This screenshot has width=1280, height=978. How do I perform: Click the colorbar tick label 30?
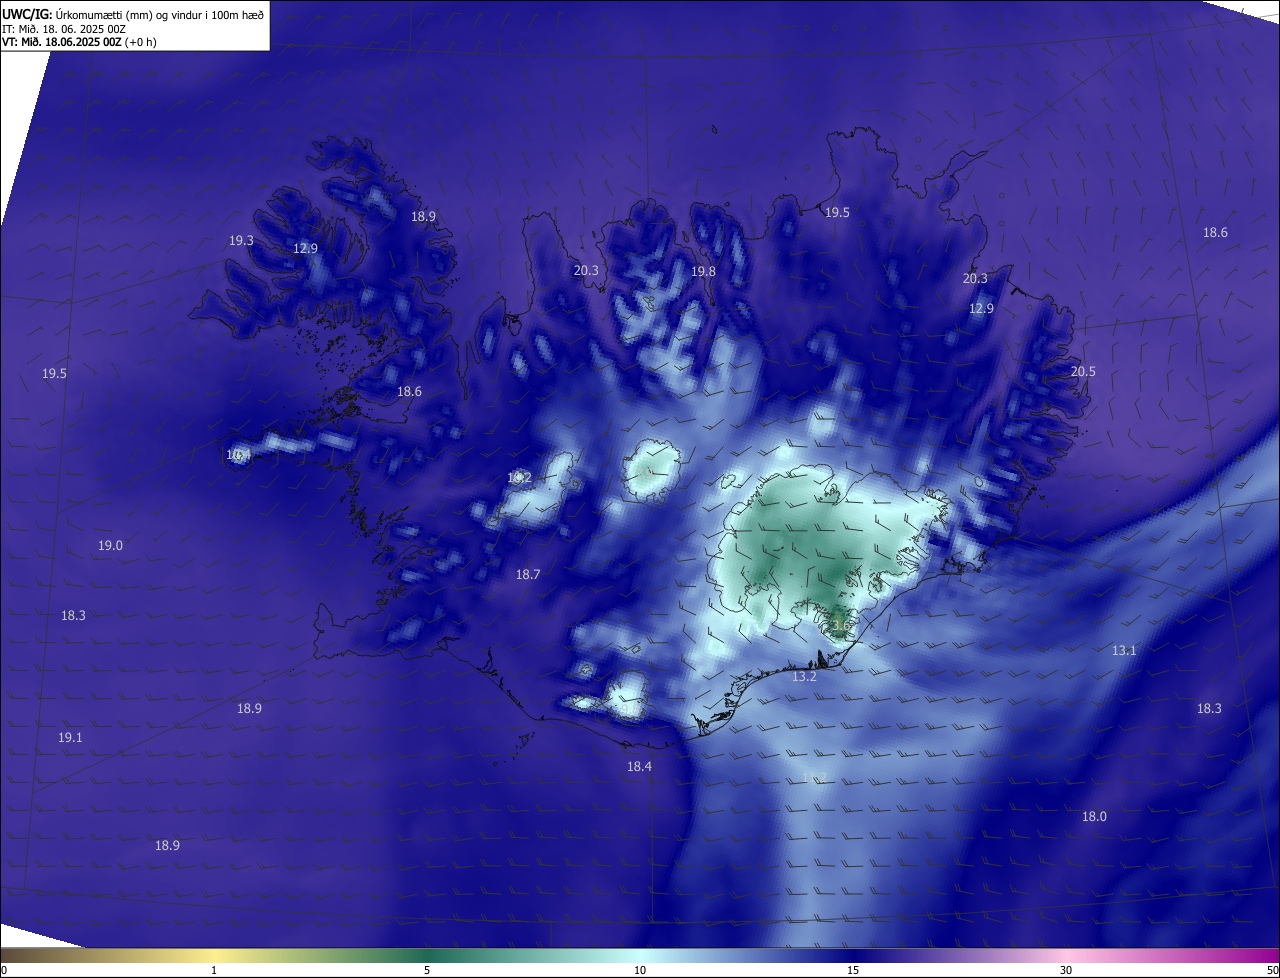pos(1066,971)
